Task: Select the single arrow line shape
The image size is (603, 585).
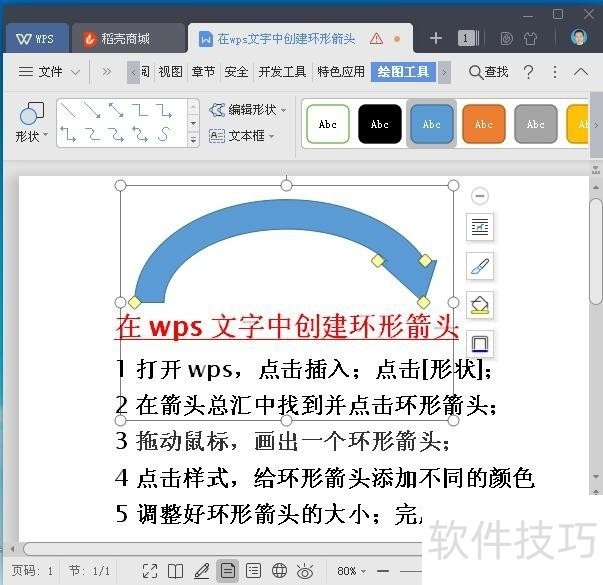Action: (x=92, y=111)
